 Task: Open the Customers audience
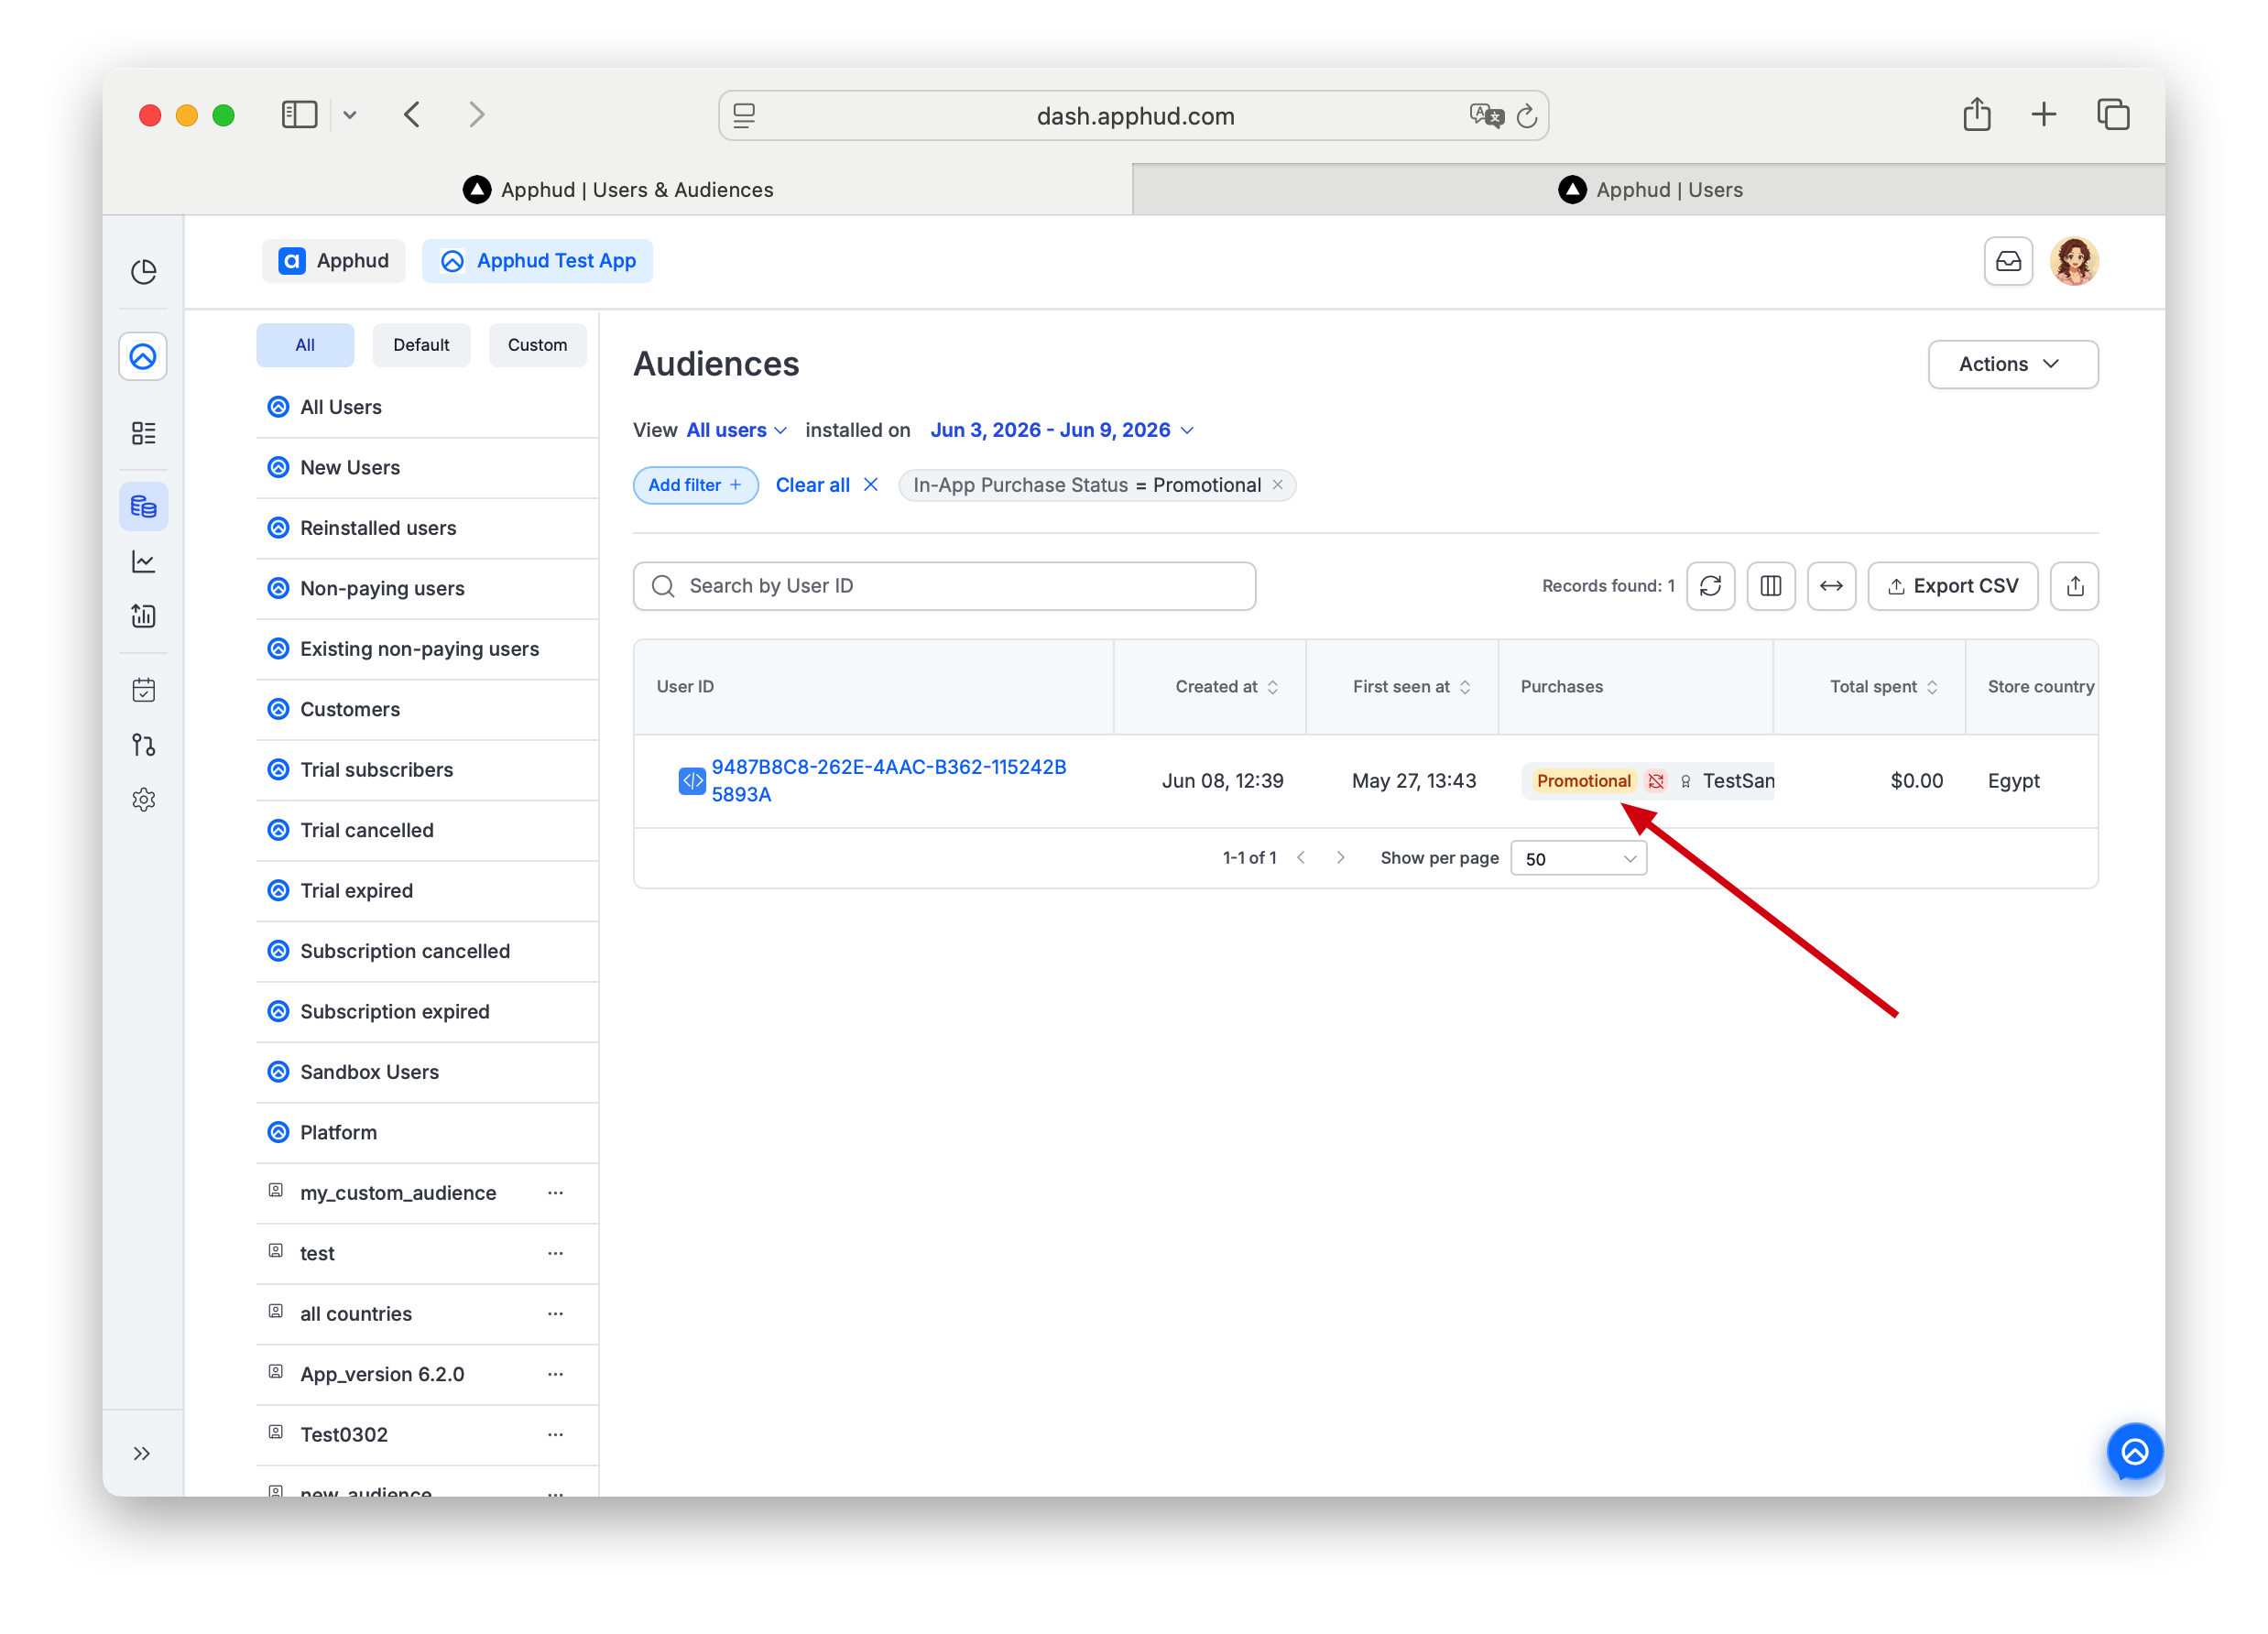pos(427,710)
